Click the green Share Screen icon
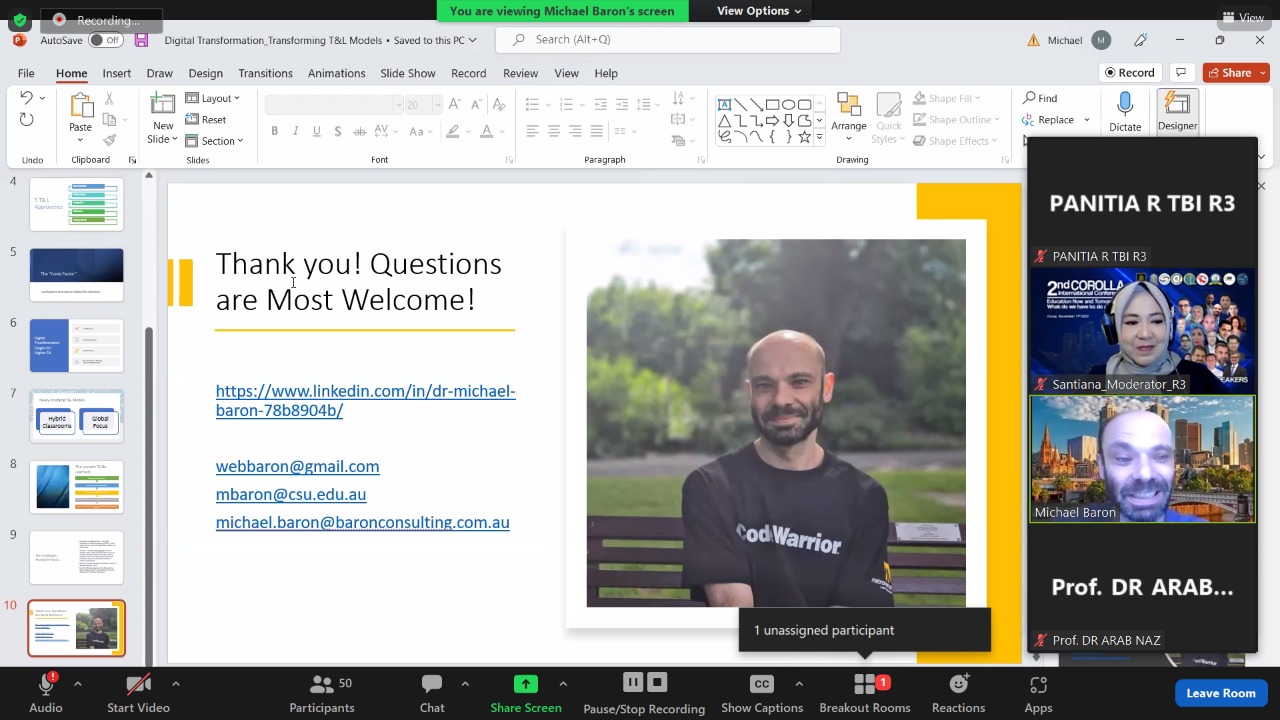This screenshot has height=720, width=1280. point(525,685)
